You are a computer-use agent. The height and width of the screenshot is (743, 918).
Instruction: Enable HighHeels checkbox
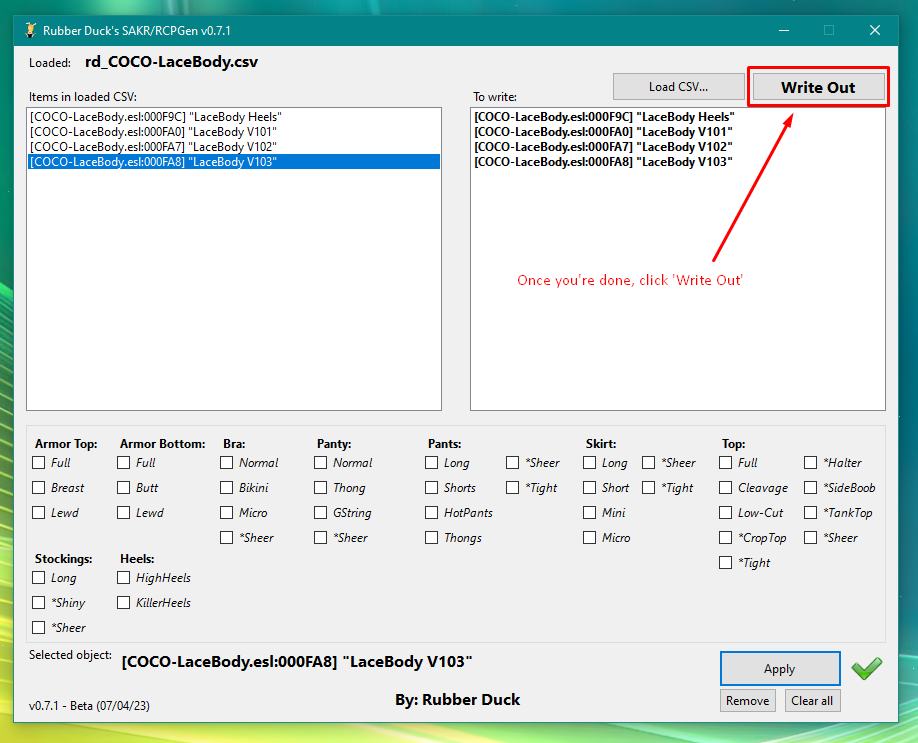[124, 578]
